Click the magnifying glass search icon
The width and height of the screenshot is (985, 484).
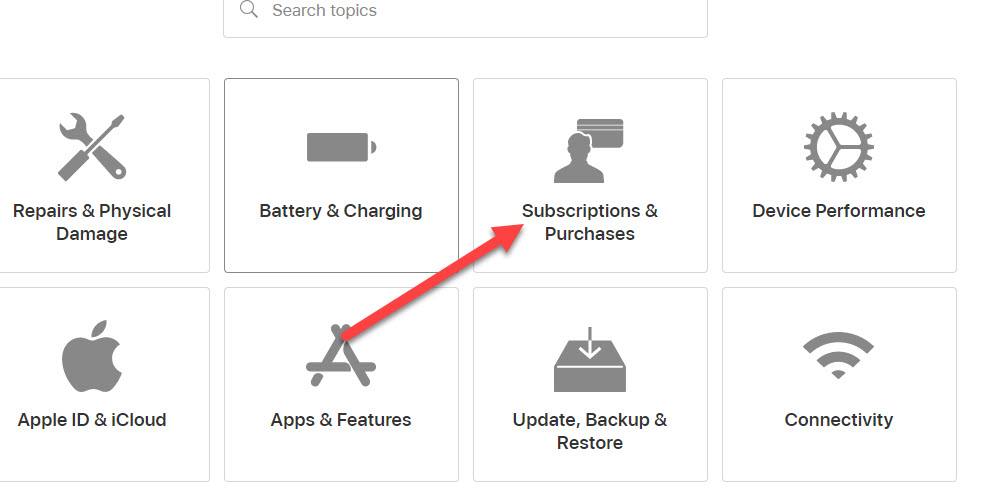[x=249, y=9]
